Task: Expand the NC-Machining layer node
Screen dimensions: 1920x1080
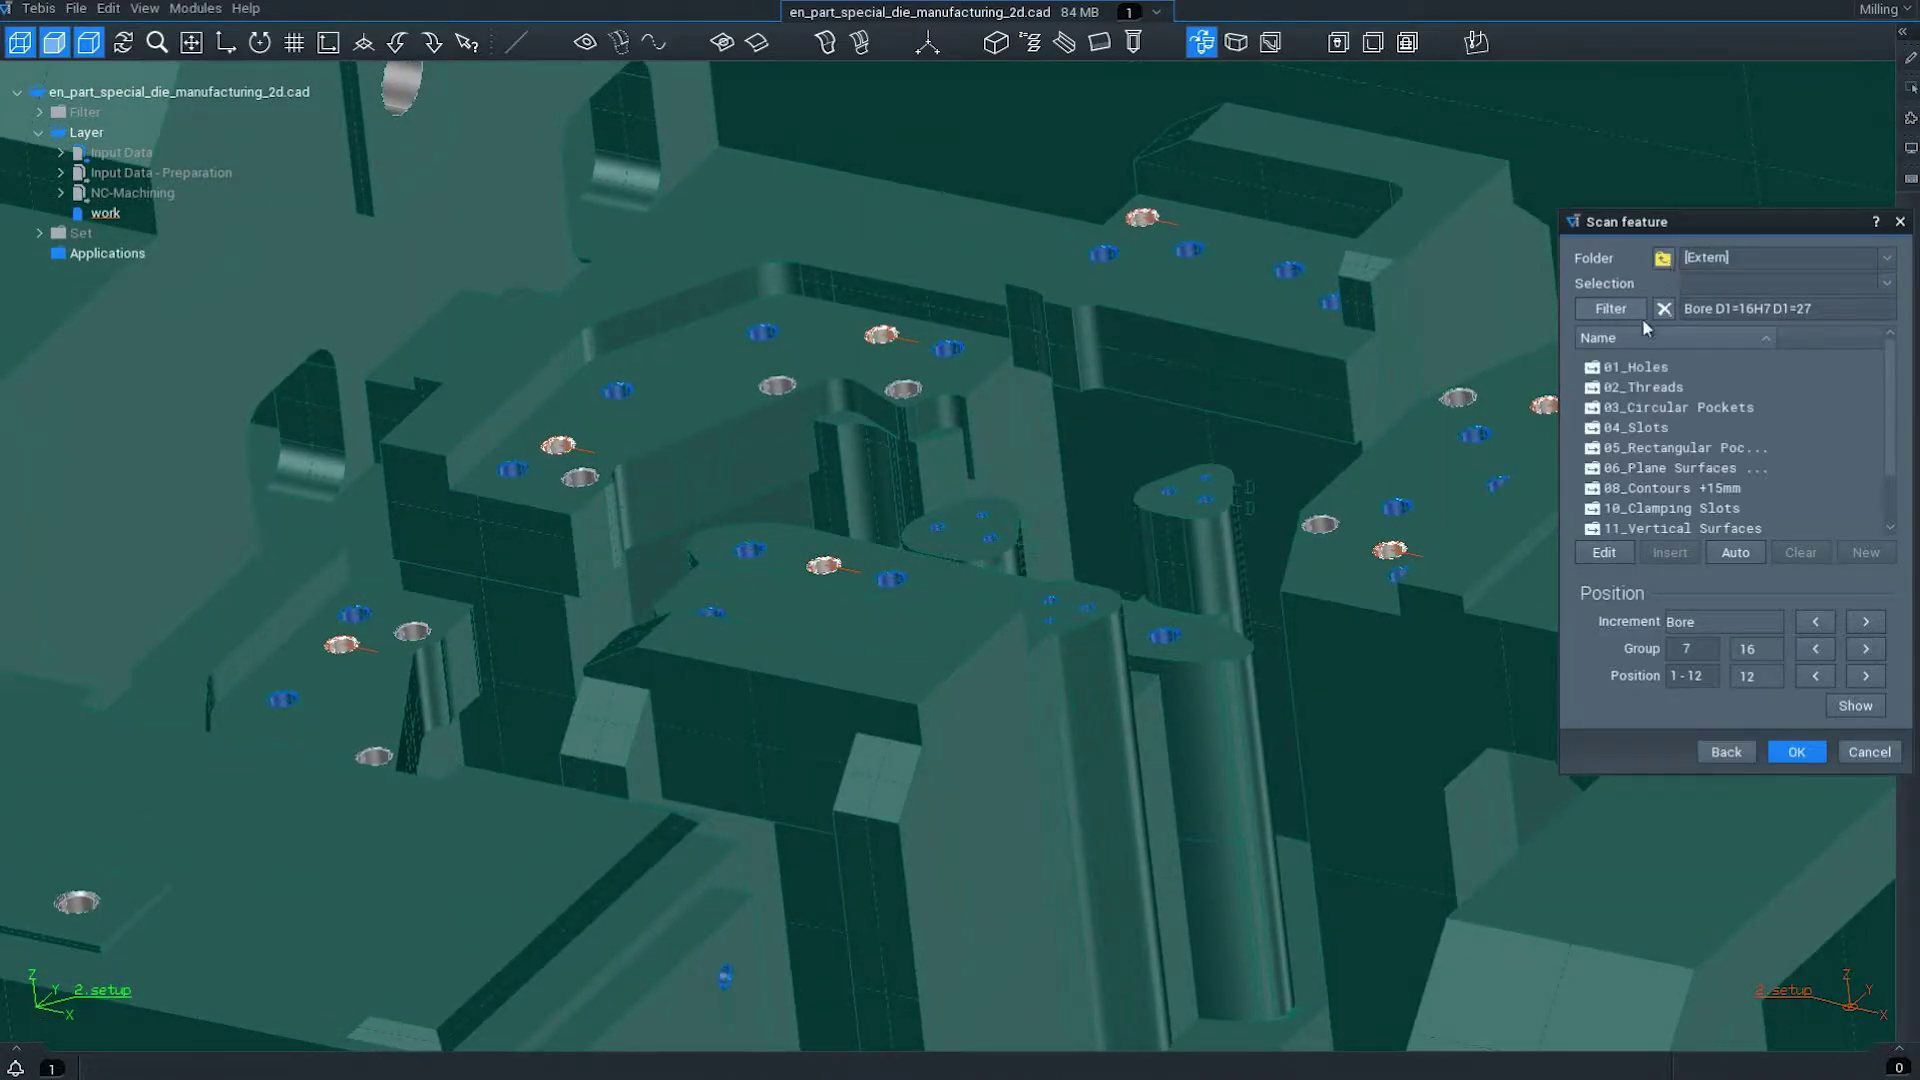Action: pos(61,193)
